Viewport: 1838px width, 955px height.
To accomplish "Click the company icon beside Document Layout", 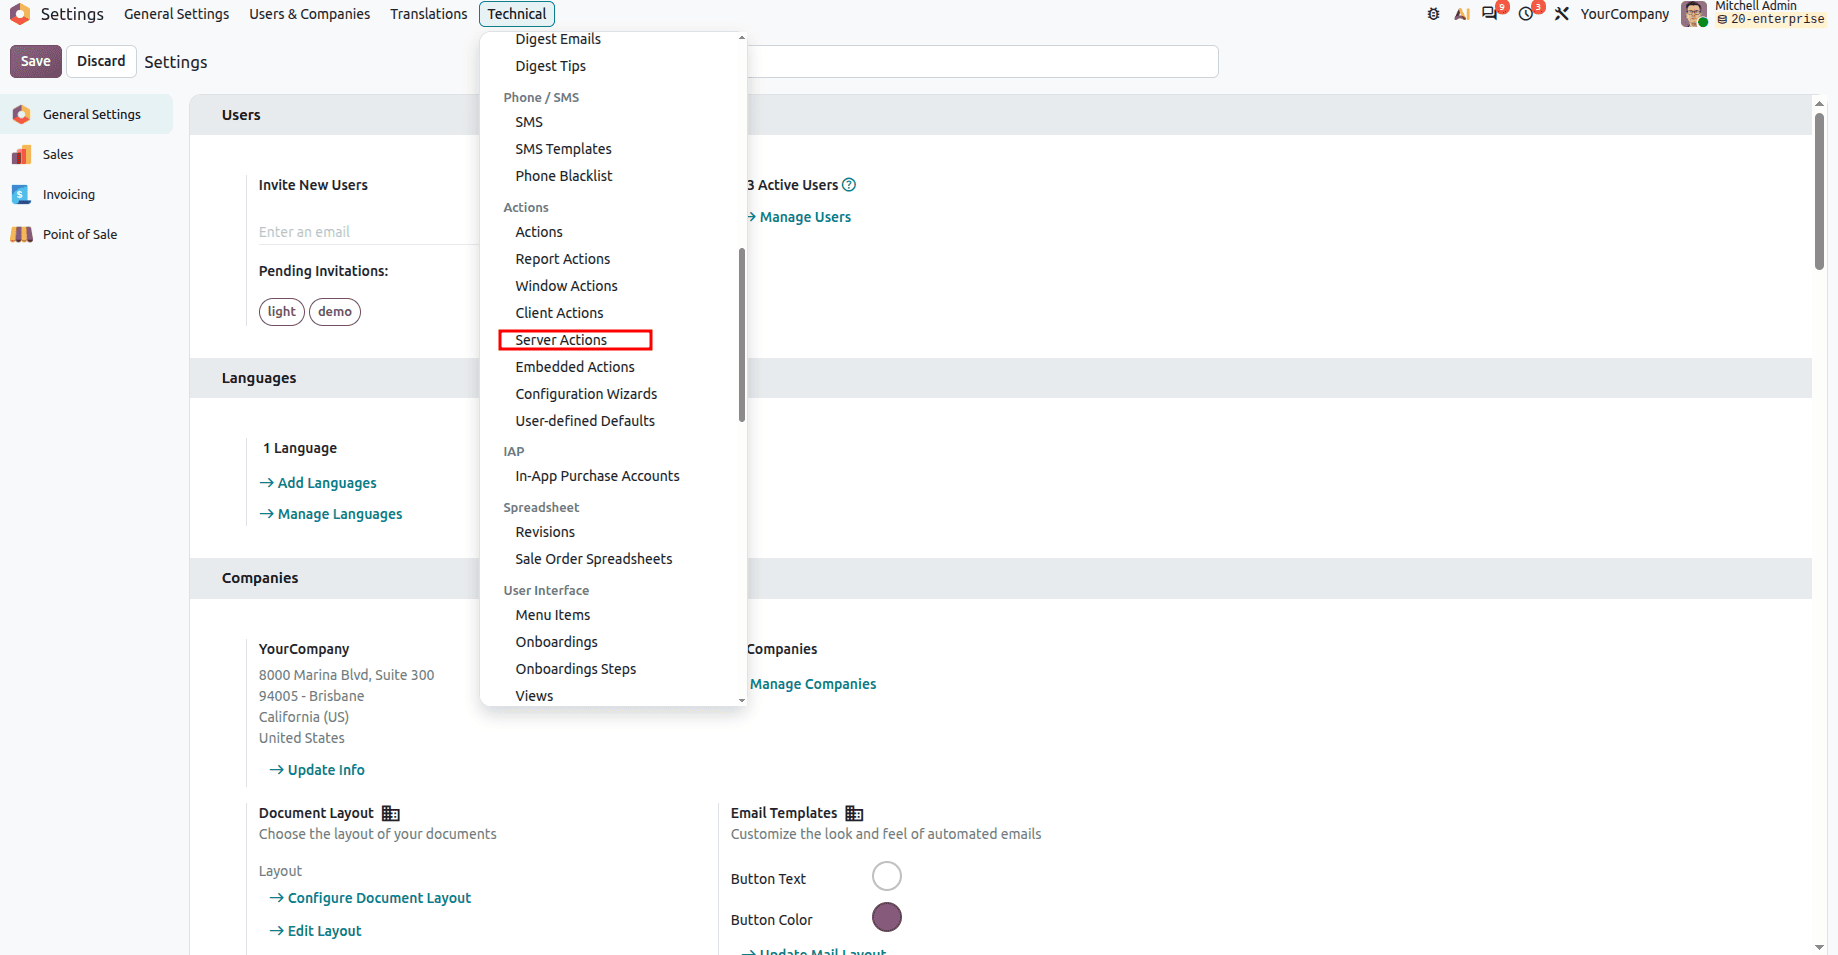I will point(391,814).
